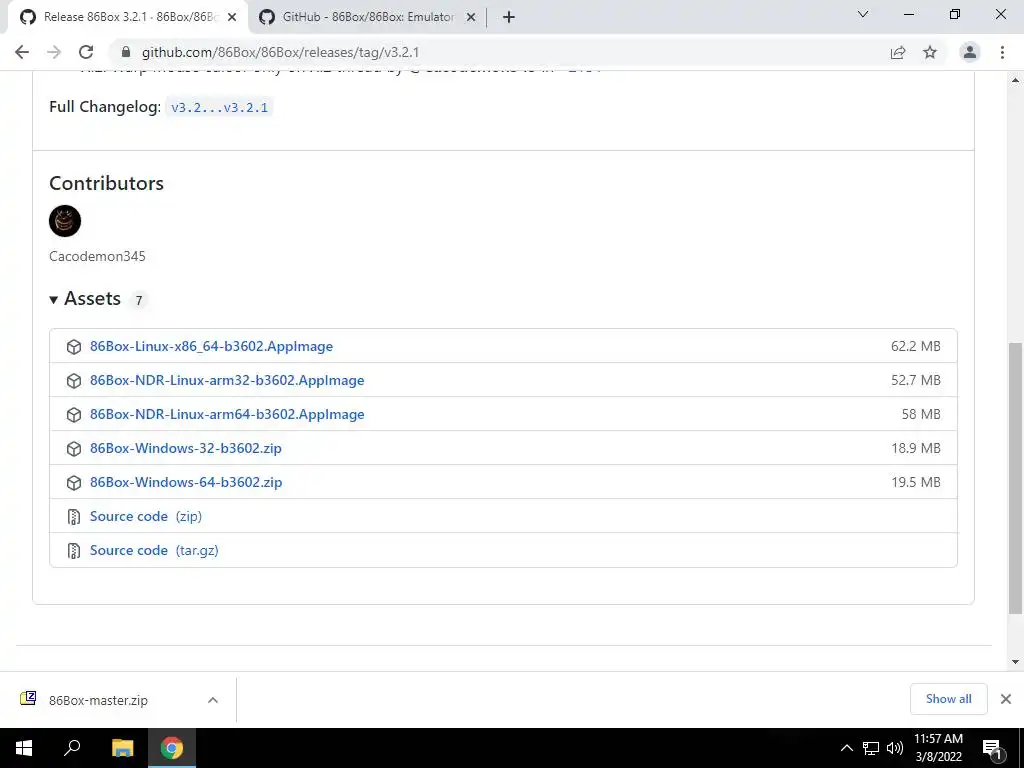
Task: Click the 18.9 MB file size
Action: point(916,448)
